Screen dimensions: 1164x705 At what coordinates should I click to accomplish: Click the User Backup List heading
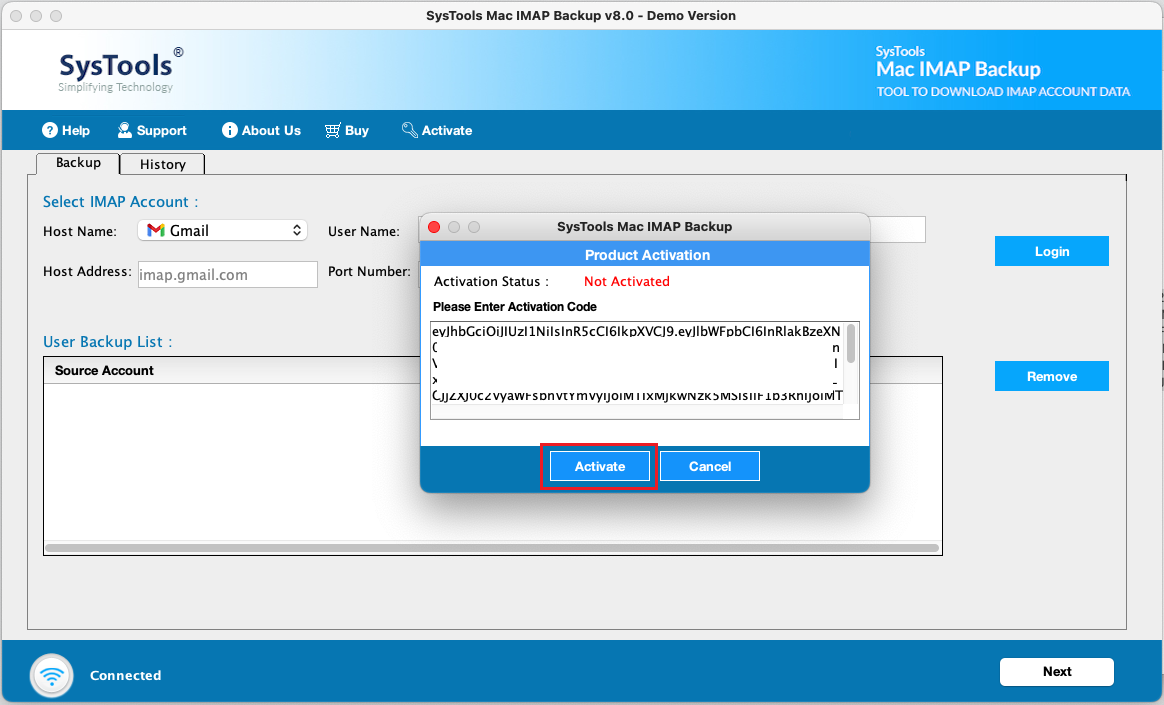pyautogui.click(x=108, y=342)
